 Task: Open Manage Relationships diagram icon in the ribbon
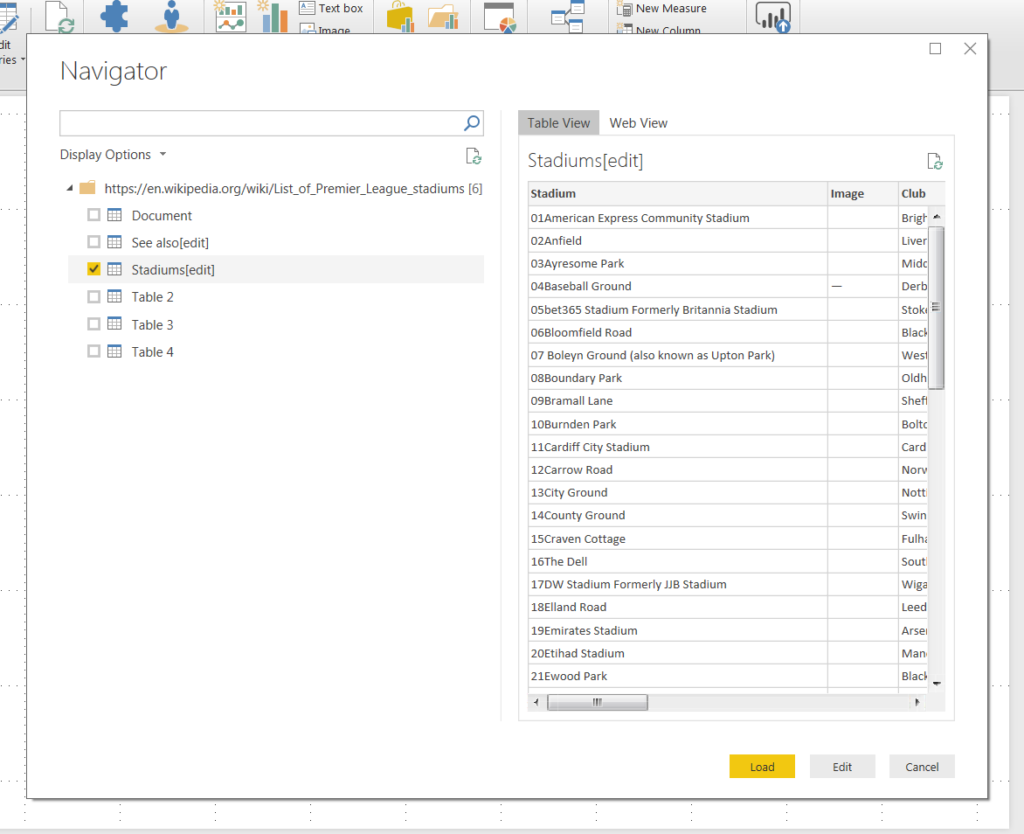click(567, 16)
